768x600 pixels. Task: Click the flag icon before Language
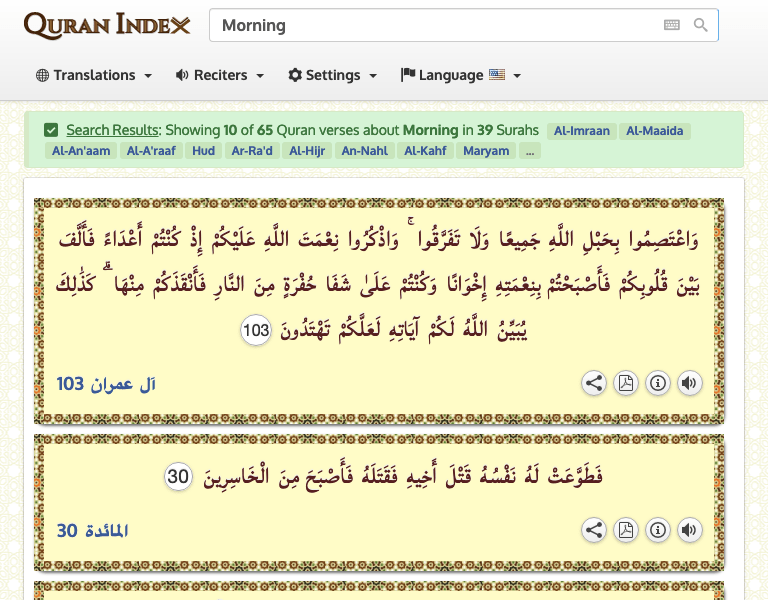pos(408,75)
